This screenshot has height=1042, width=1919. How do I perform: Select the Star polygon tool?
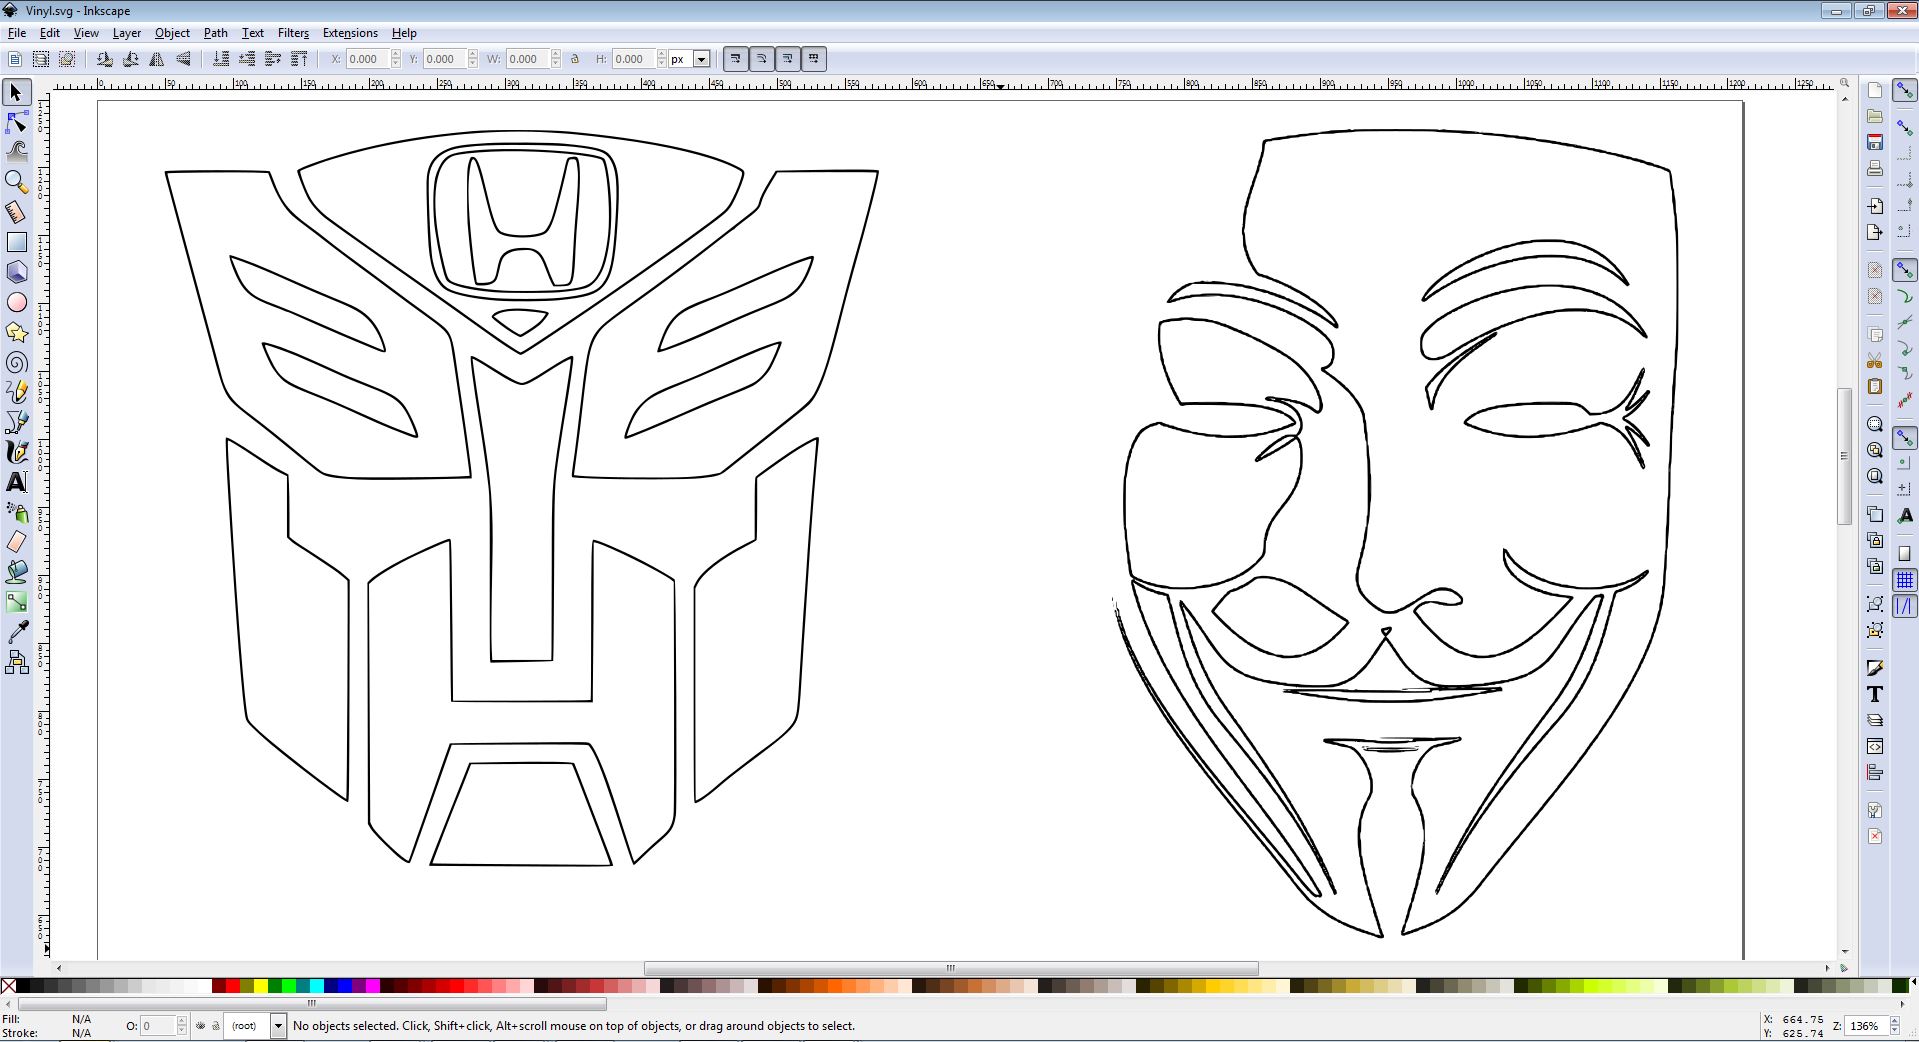click(16, 332)
